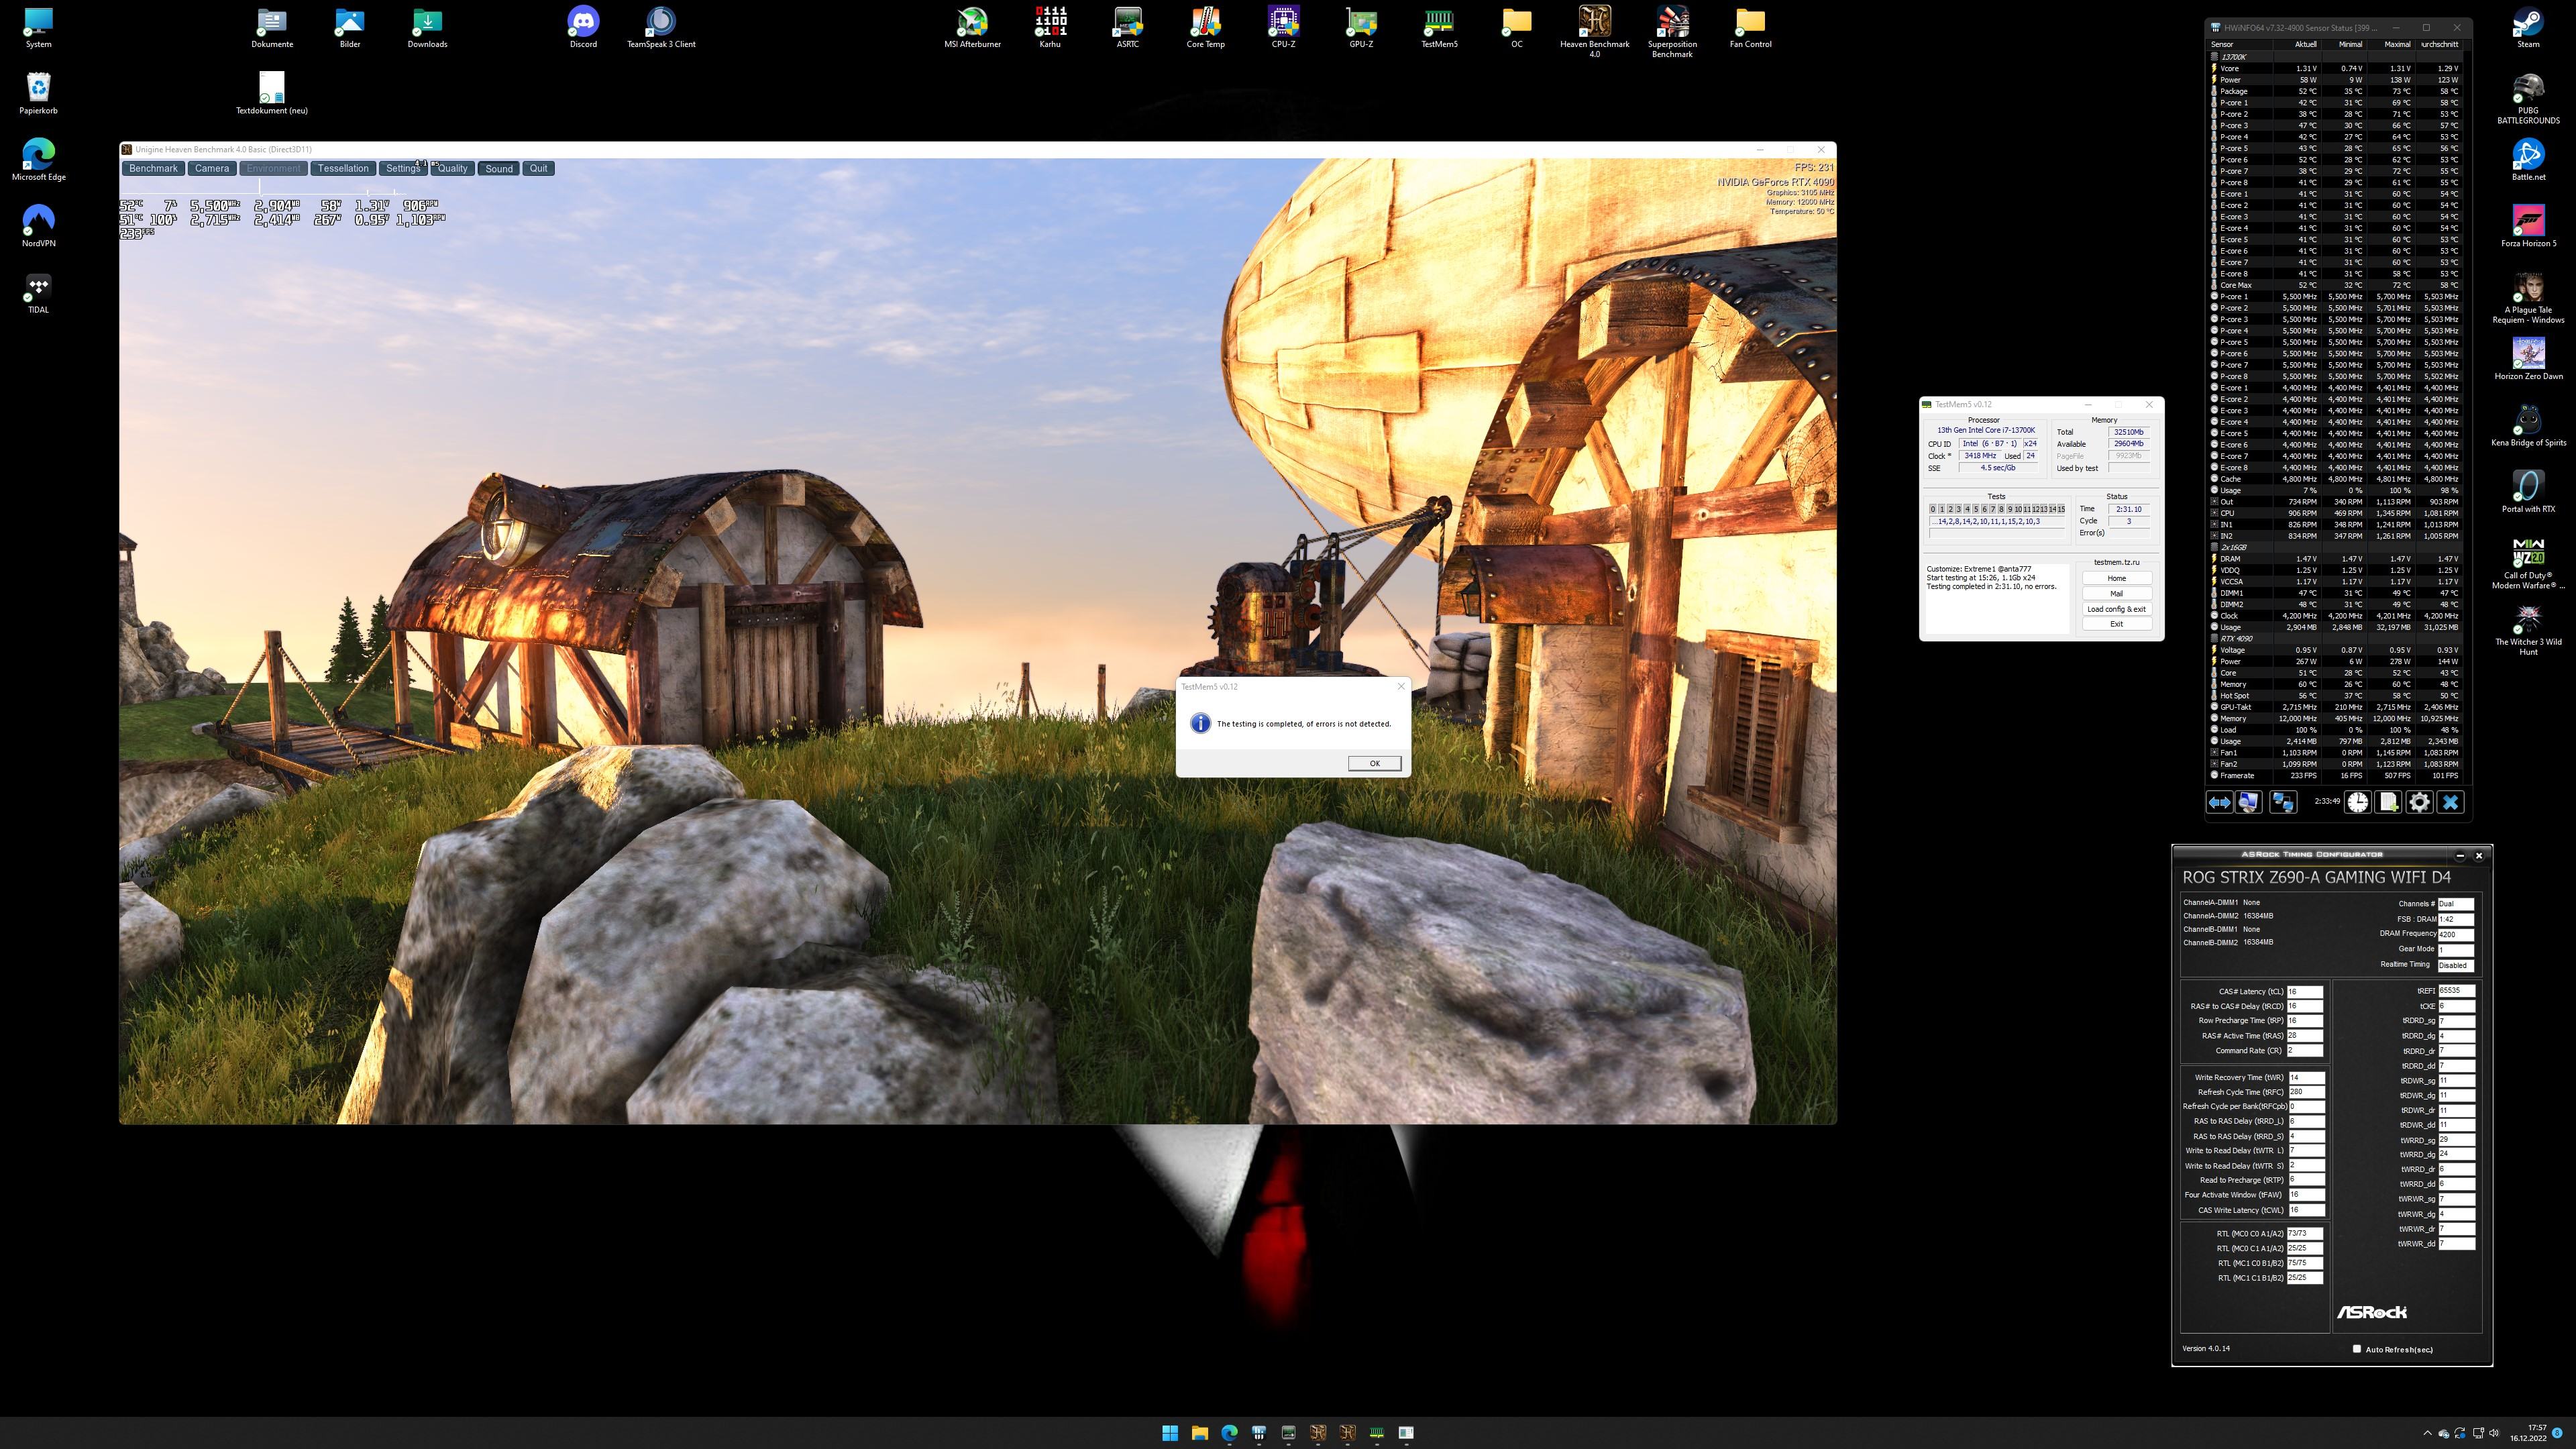
Task: Collapse the 13700K sensor group in HWiNFO
Action: pos(2214,57)
